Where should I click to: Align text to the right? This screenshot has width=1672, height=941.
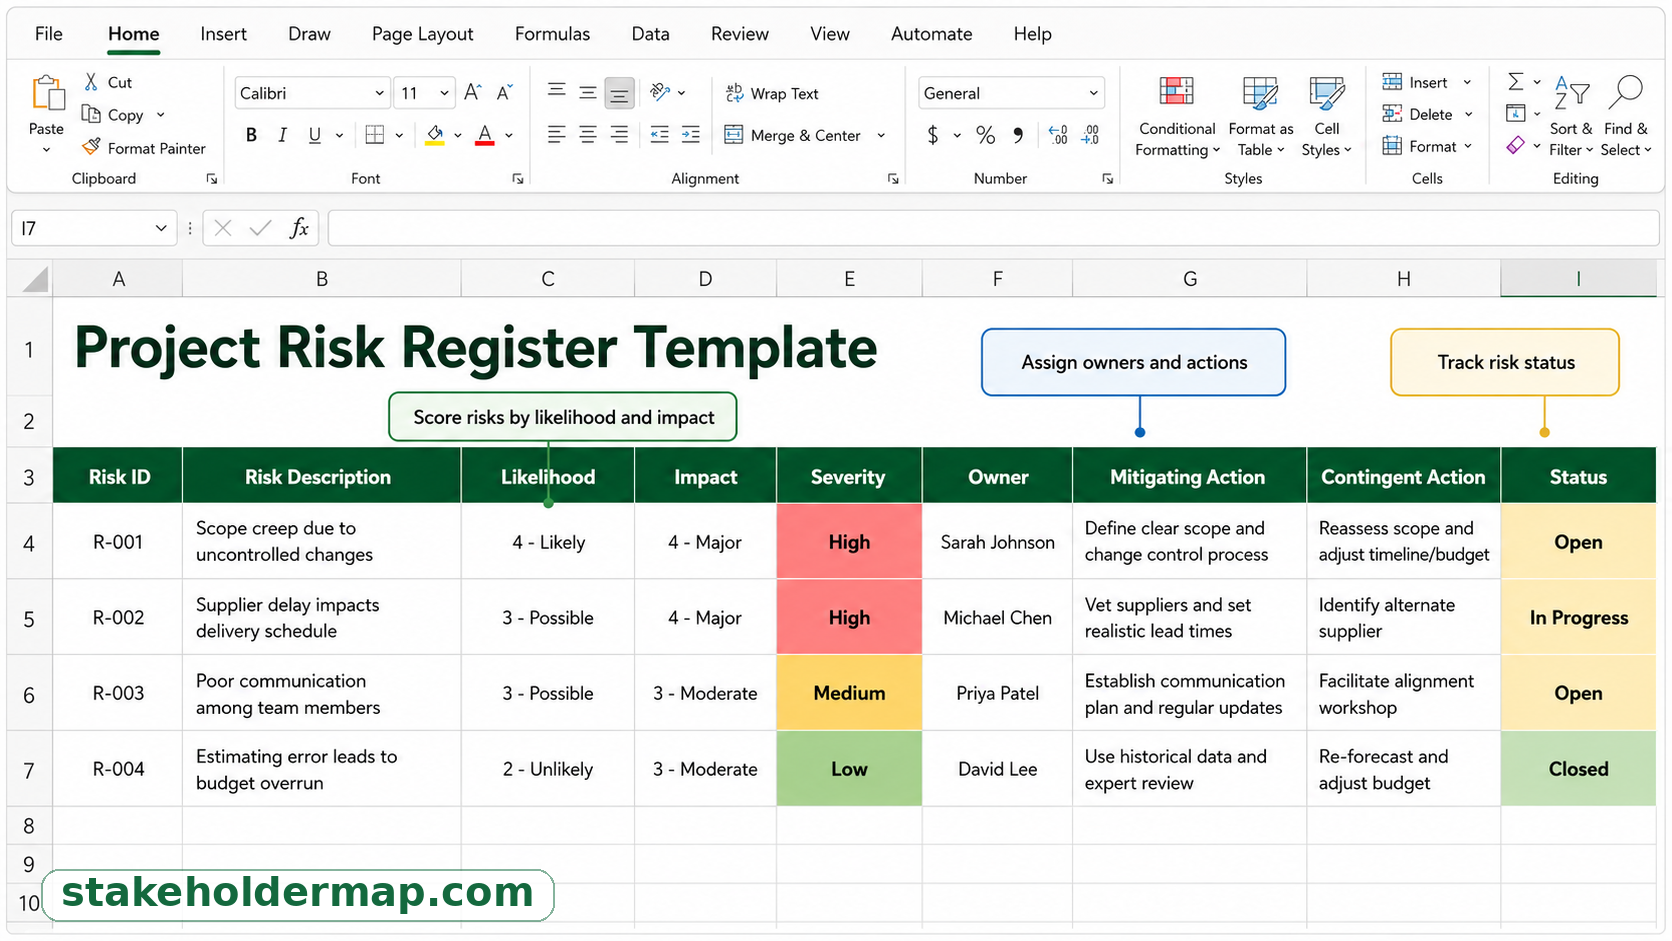(x=619, y=134)
